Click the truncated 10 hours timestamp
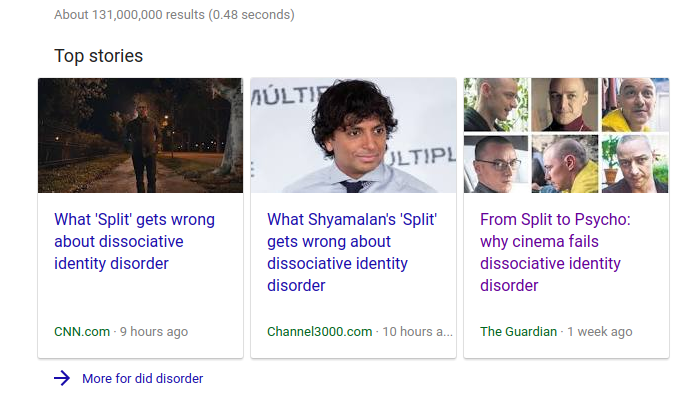The image size is (697, 402). click(418, 332)
